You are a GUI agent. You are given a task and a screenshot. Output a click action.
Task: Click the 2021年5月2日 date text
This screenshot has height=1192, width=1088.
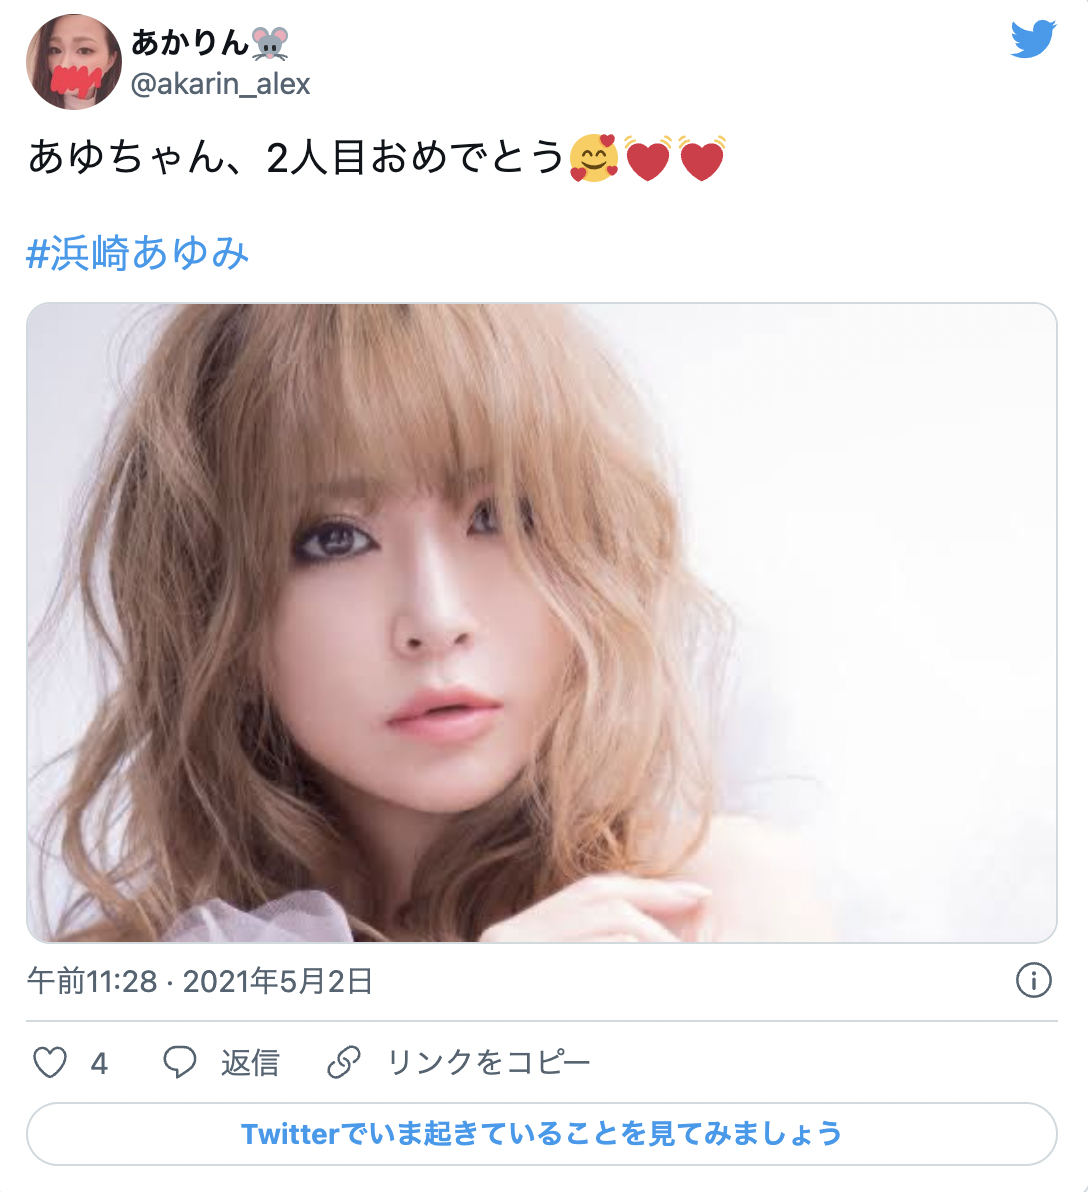click(x=278, y=981)
